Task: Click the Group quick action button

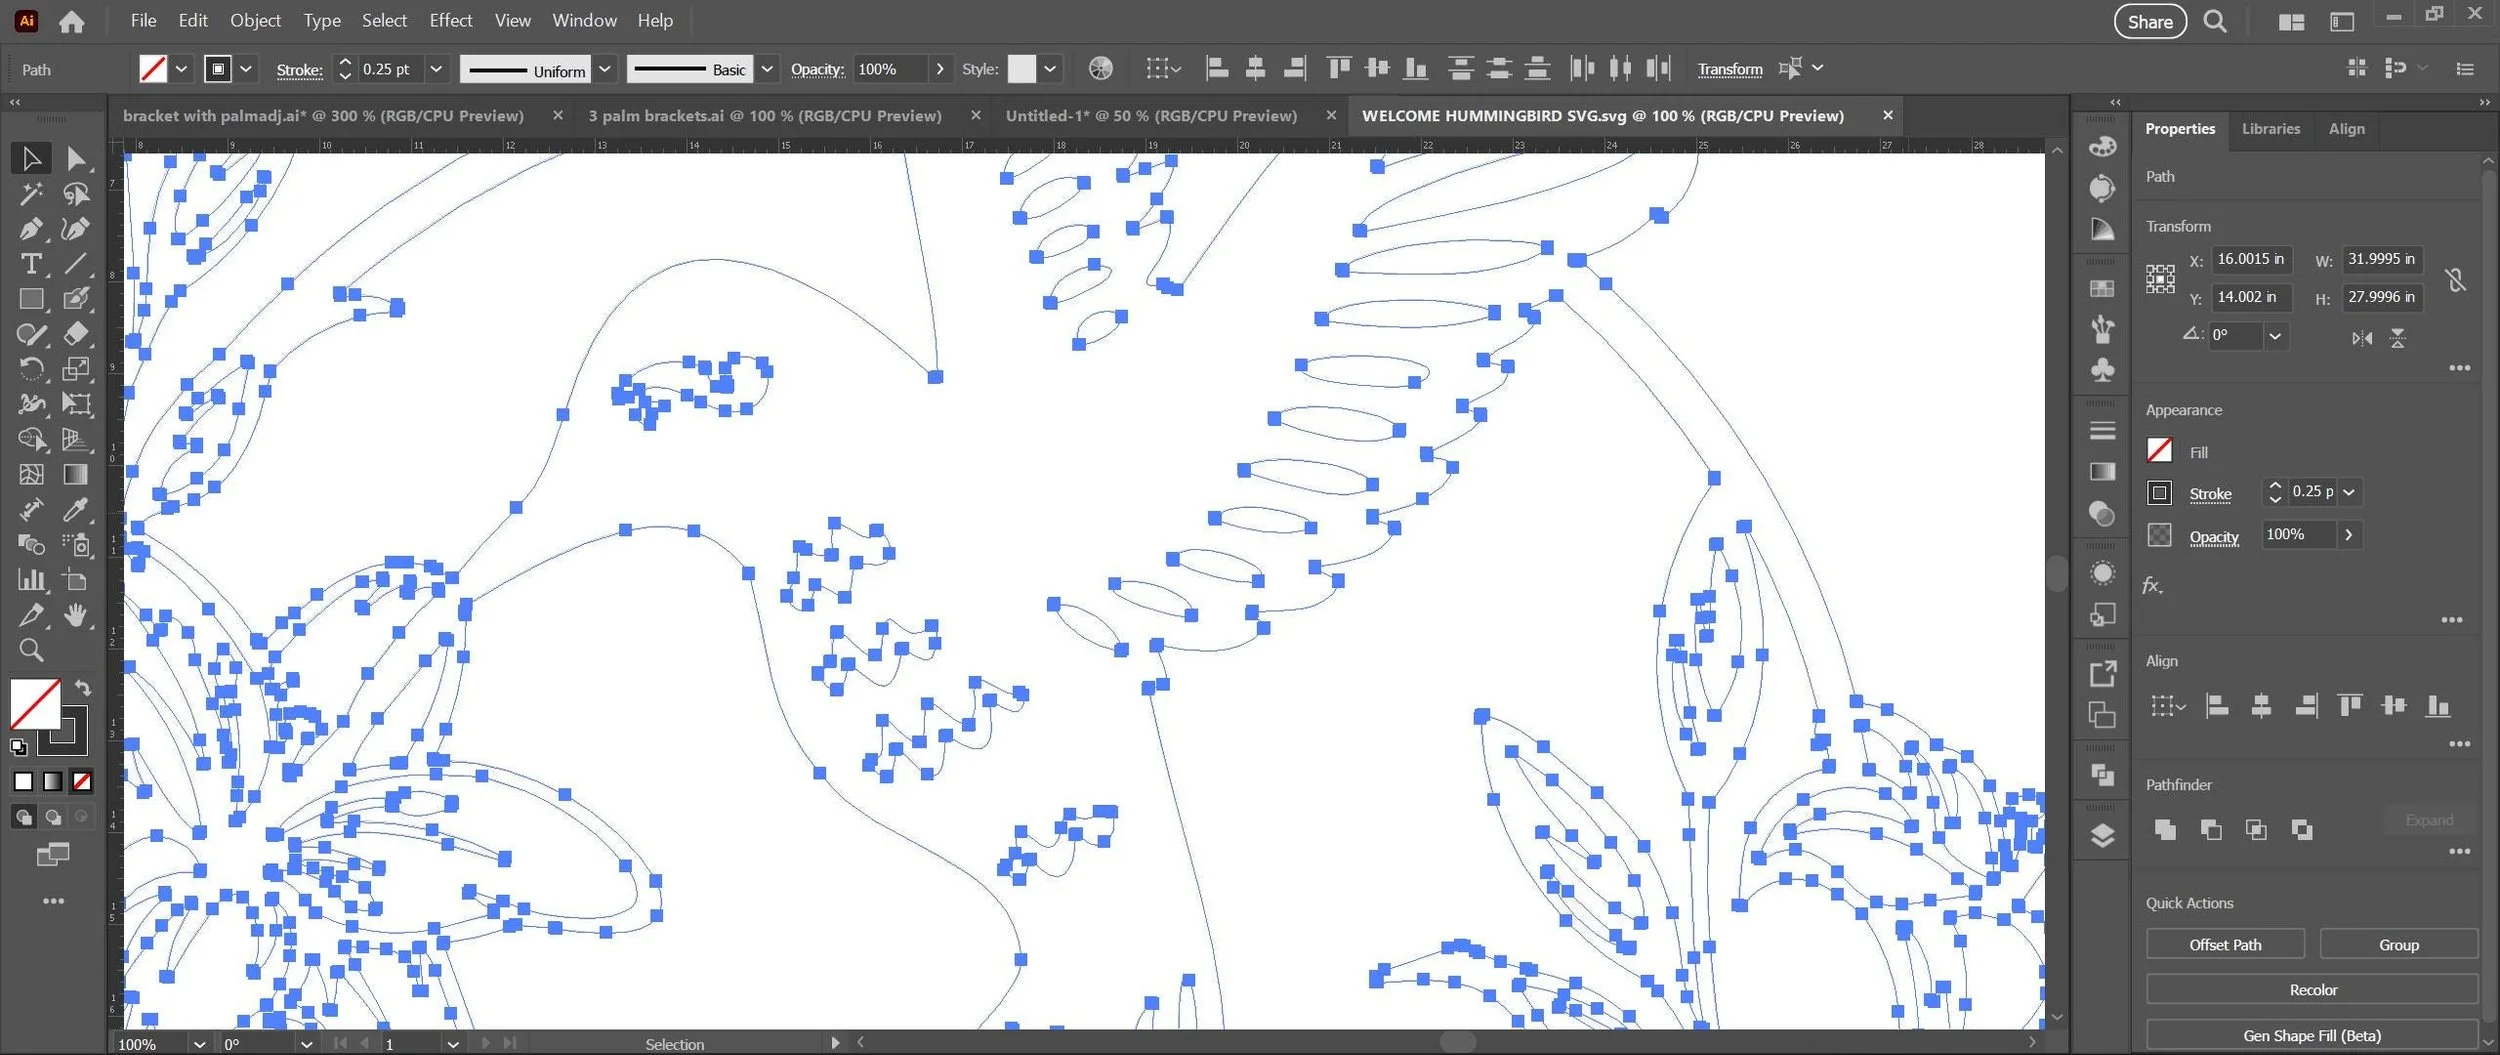Action: tap(2398, 945)
